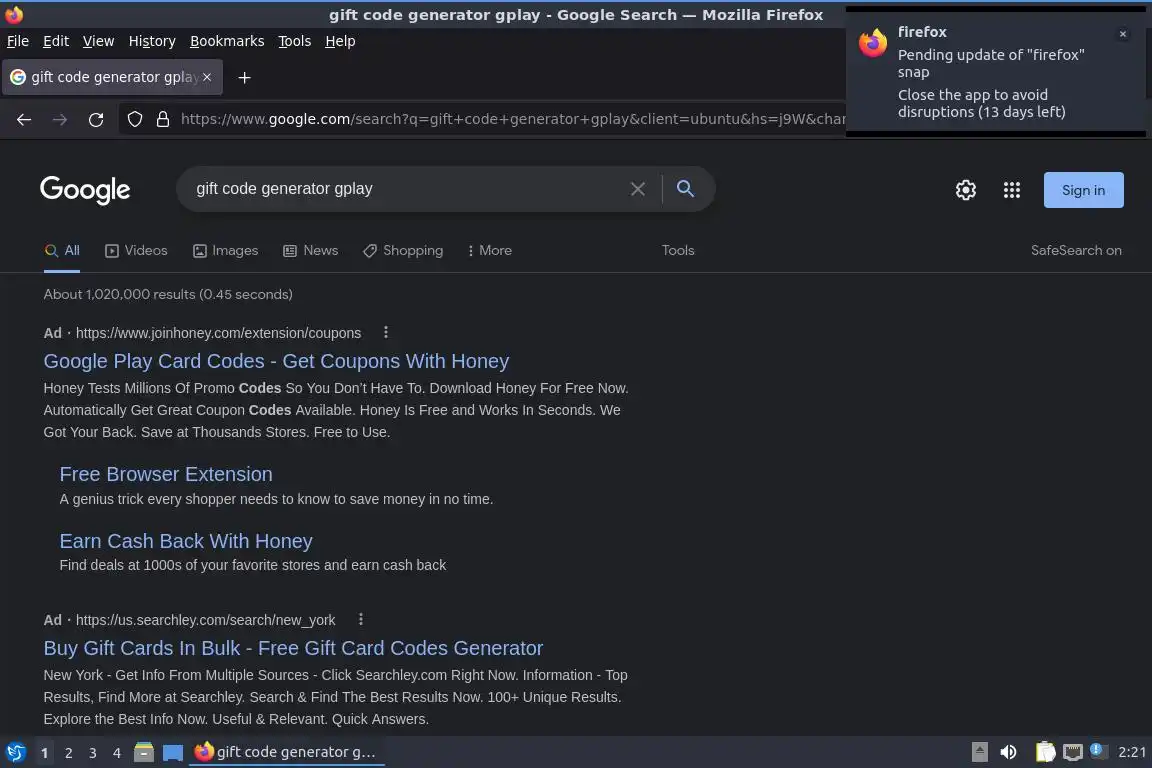
Task: Click the results count text
Action: (x=168, y=295)
